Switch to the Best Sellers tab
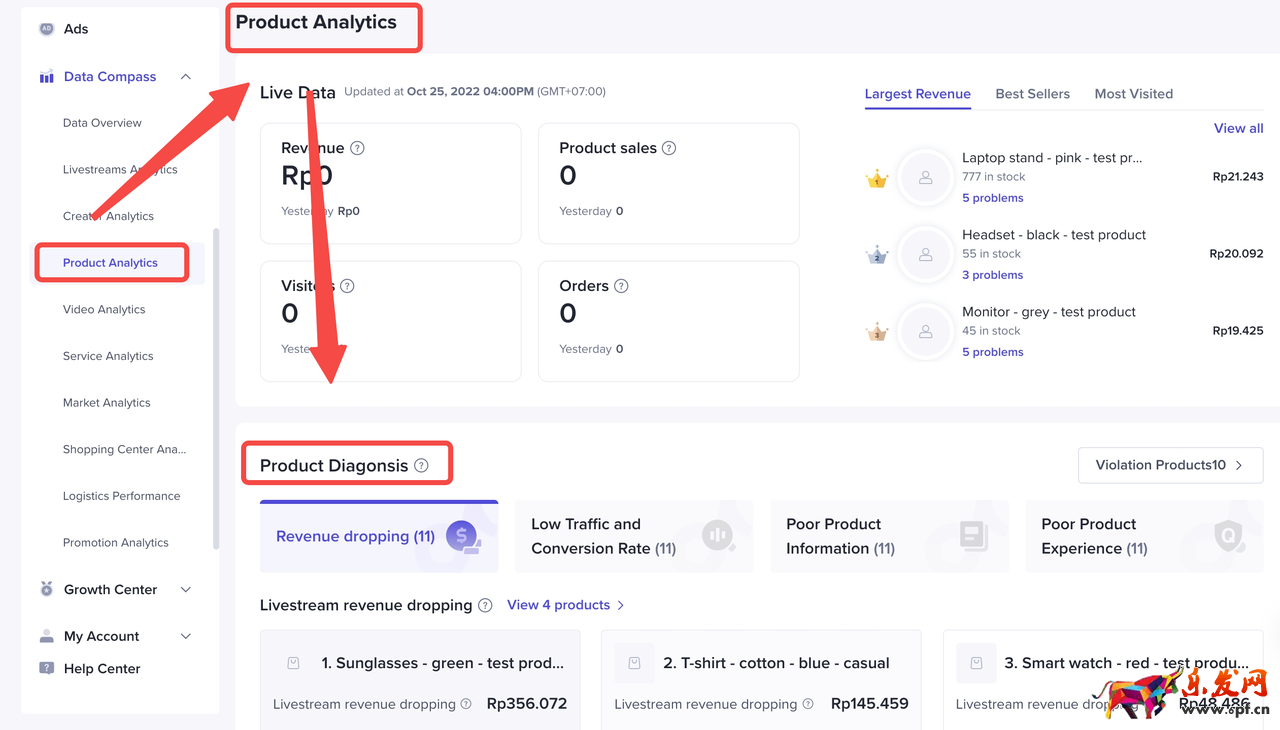This screenshot has height=730, width=1280. (1032, 94)
